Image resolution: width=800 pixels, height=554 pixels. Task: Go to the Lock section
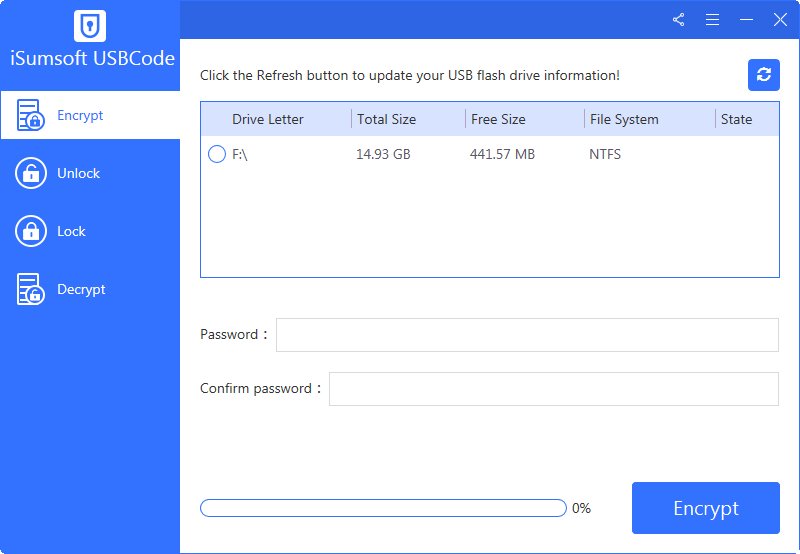[71, 232]
